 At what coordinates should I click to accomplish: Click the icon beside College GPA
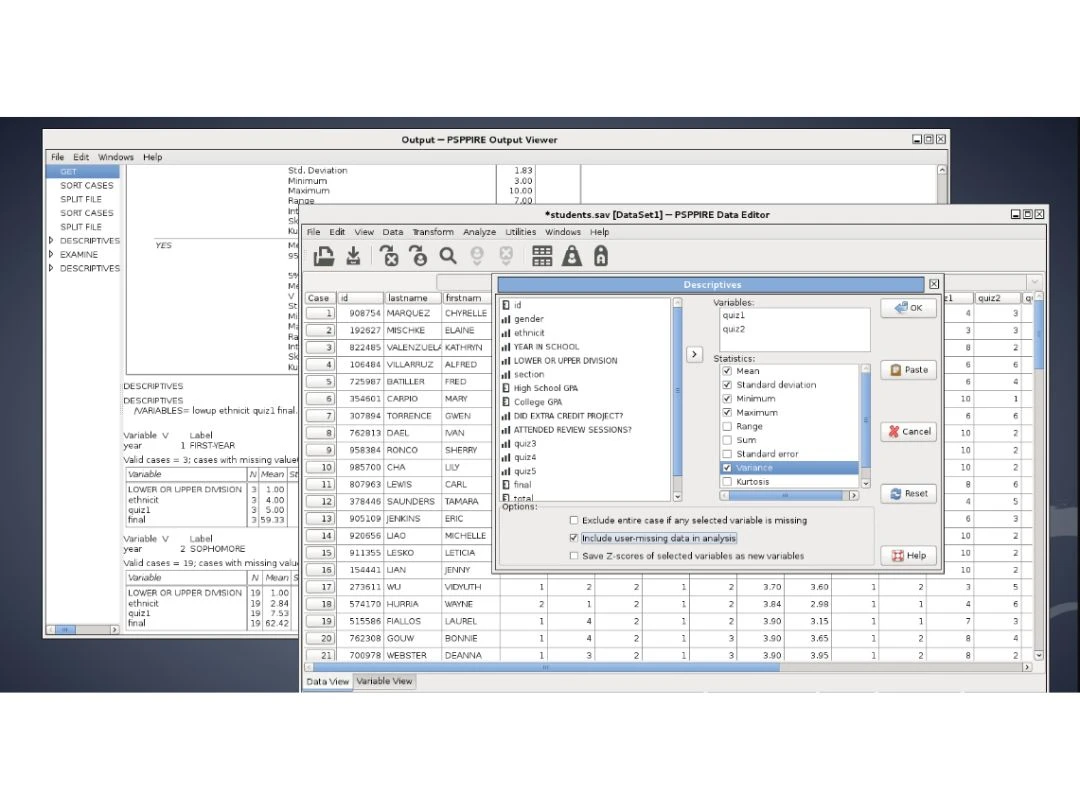[506, 402]
